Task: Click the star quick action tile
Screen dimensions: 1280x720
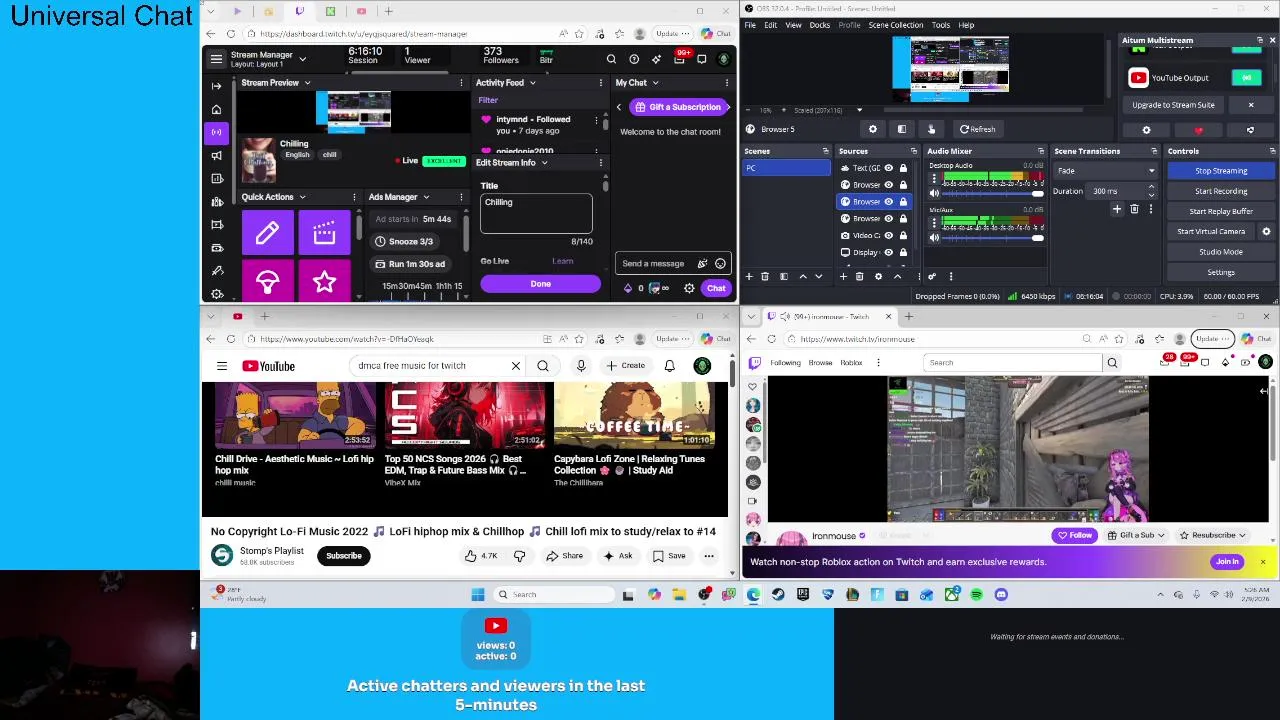Action: 324,282
